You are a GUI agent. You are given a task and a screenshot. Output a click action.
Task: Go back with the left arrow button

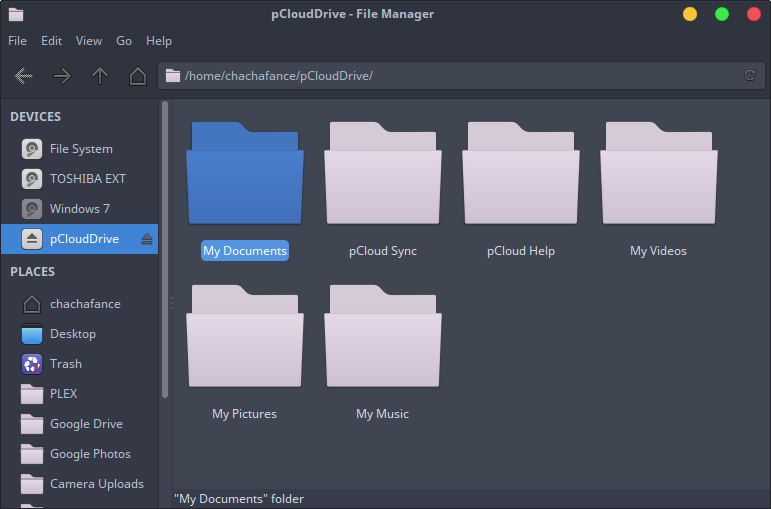pos(24,76)
